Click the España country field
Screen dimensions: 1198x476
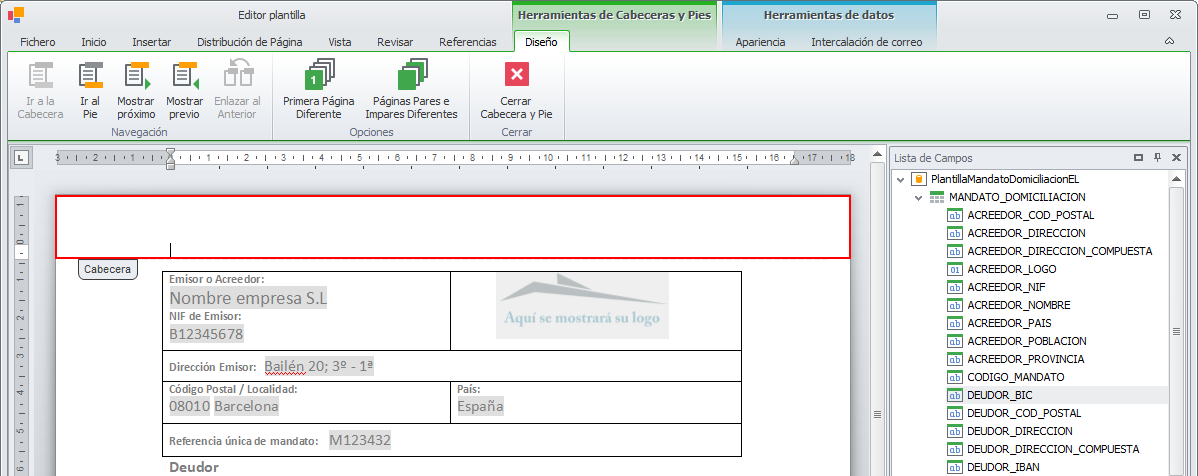click(481, 406)
